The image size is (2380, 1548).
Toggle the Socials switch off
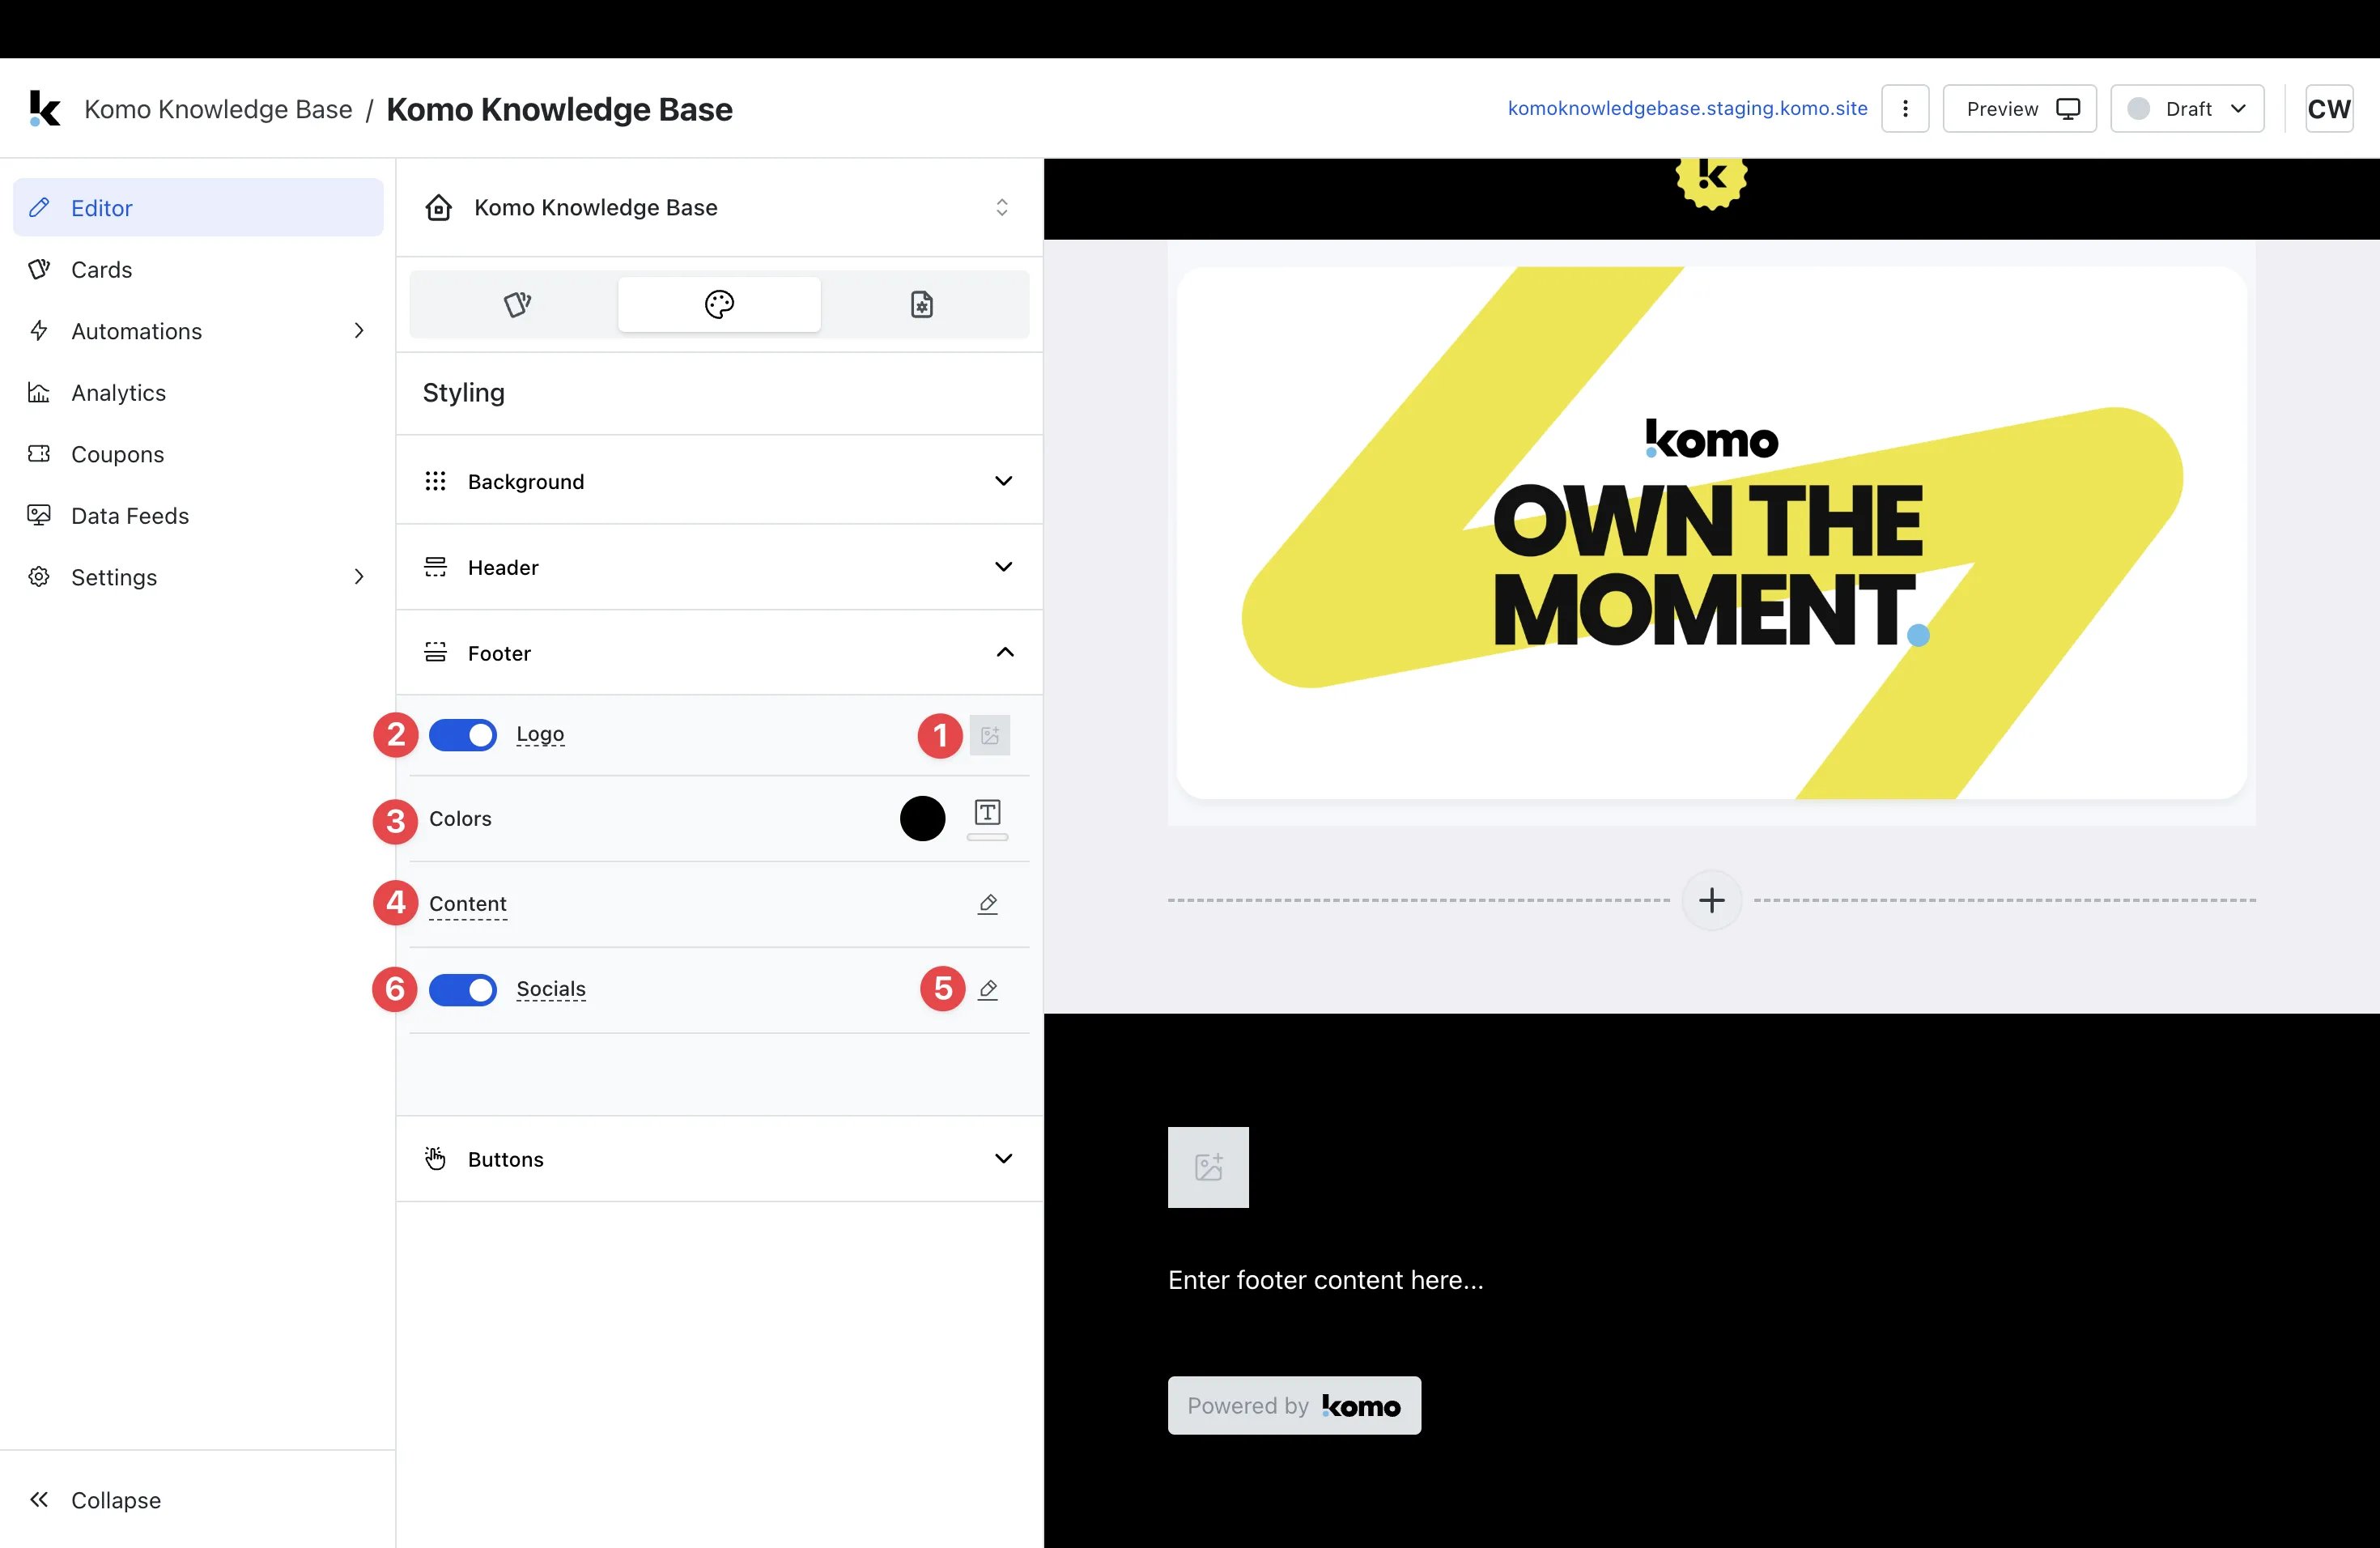[x=463, y=989]
